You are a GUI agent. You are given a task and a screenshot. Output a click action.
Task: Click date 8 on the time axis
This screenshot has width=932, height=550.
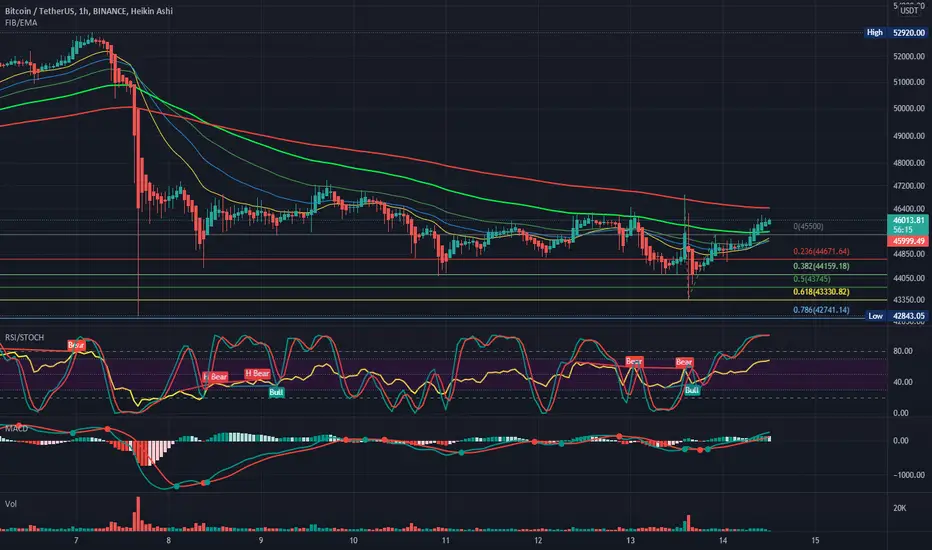(x=169, y=540)
